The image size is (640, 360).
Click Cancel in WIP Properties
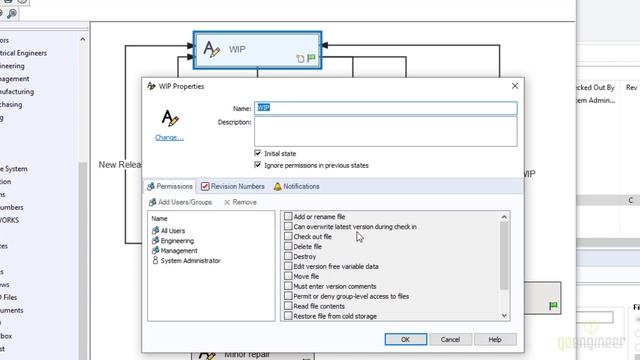[x=450, y=340]
